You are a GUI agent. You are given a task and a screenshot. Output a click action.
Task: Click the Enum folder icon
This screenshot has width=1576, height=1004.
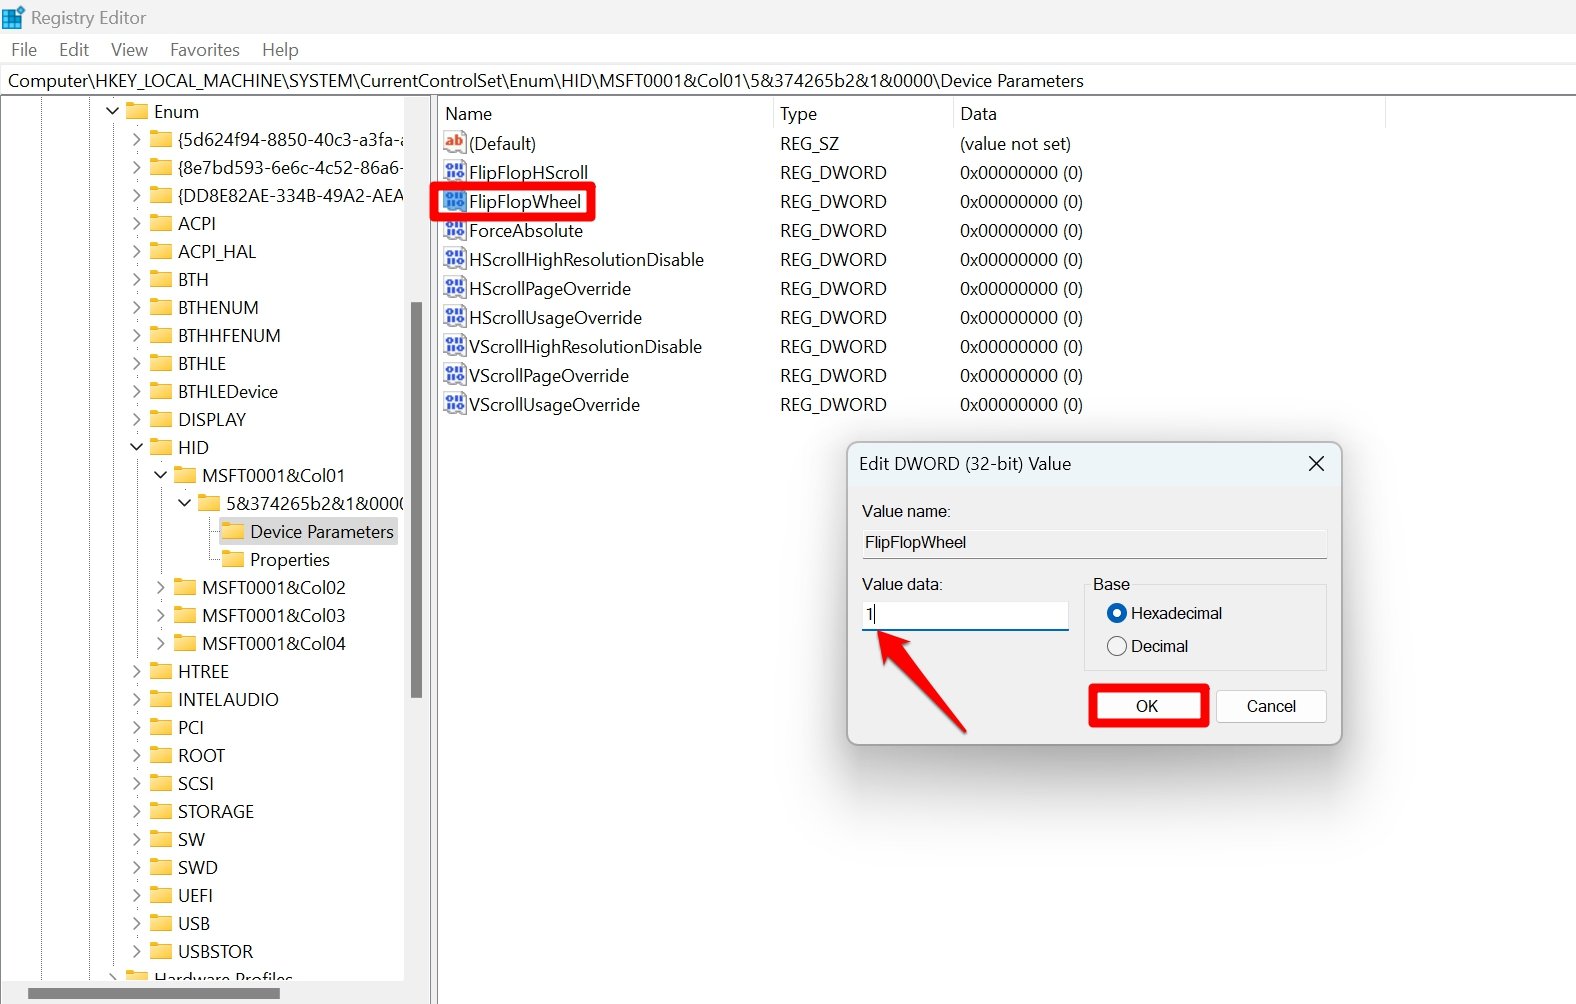click(x=137, y=111)
